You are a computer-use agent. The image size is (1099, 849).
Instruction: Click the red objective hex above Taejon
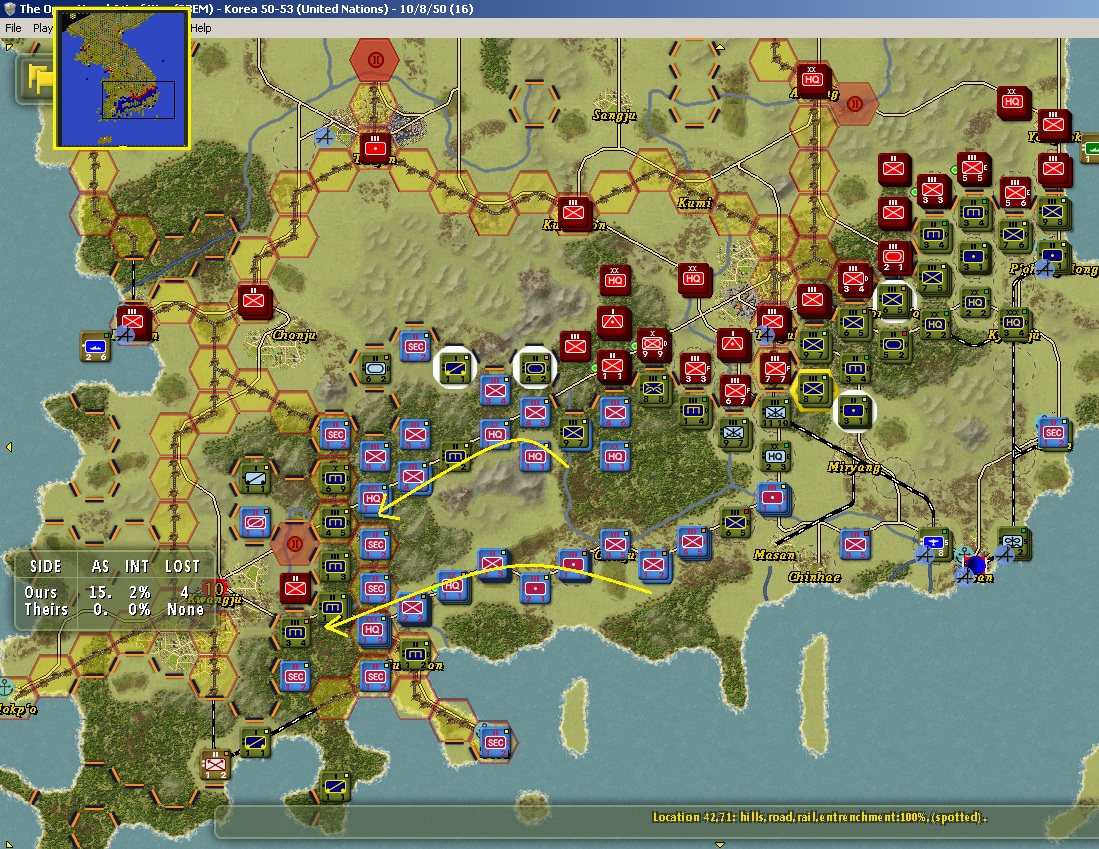click(376, 60)
